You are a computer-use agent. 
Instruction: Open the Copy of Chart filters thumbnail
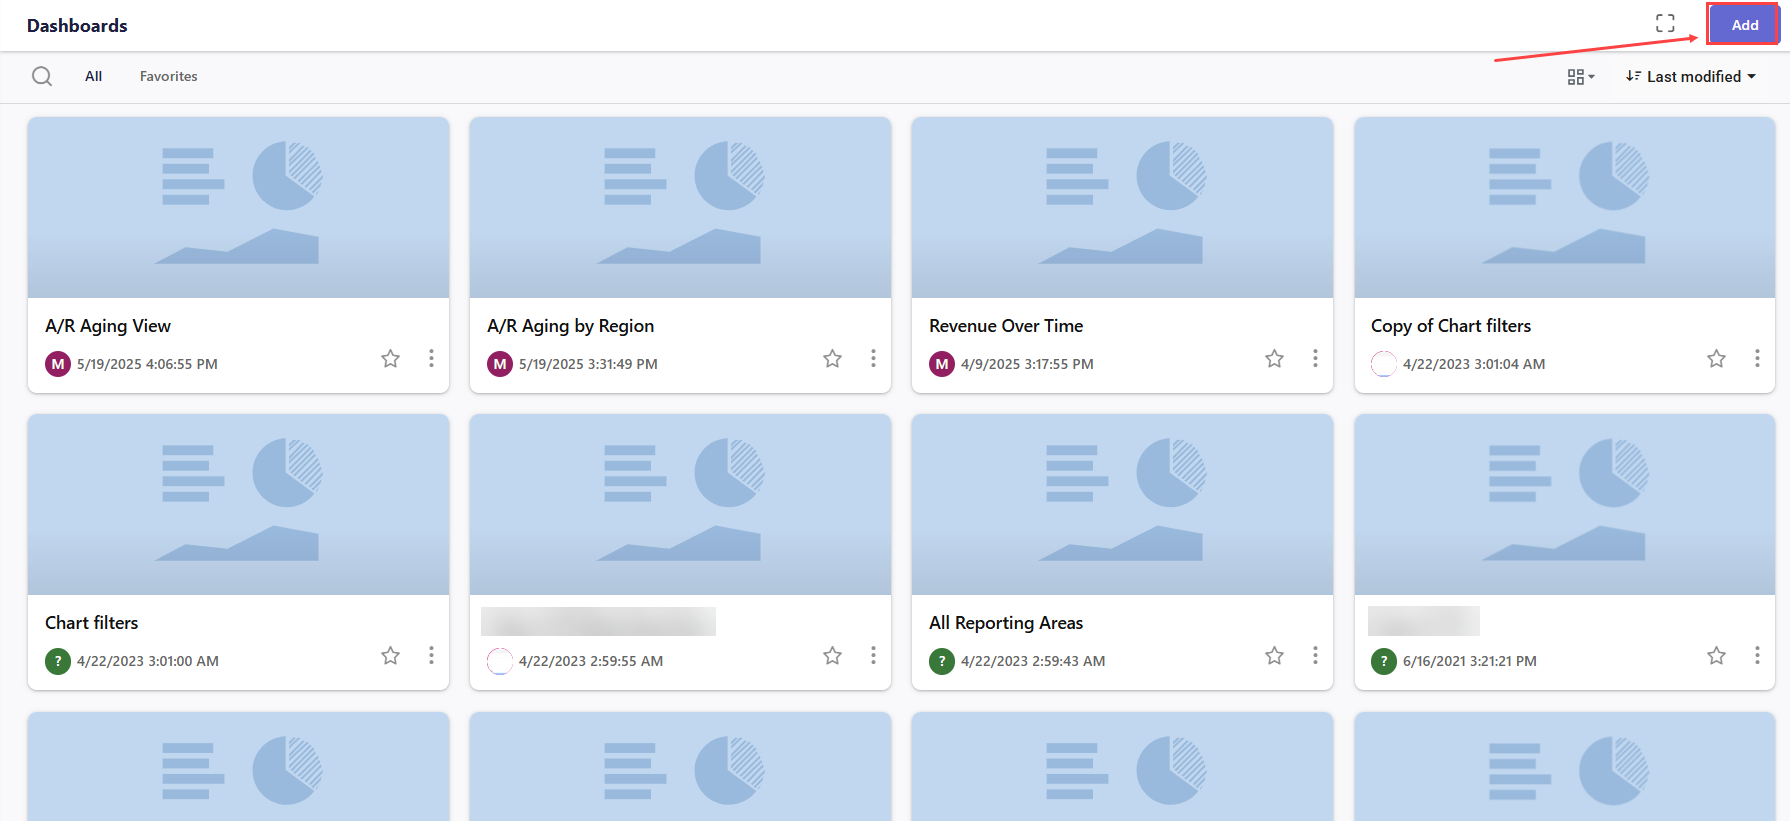1565,207
